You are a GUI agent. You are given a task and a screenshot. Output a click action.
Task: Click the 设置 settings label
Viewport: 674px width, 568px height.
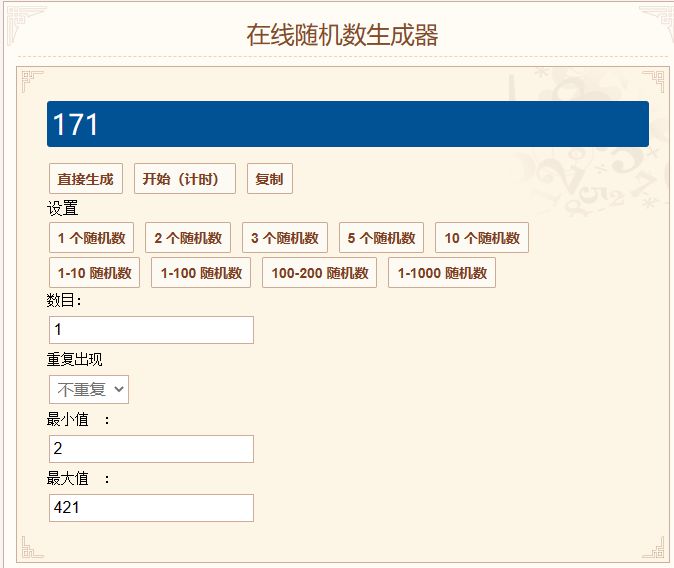tap(62, 208)
